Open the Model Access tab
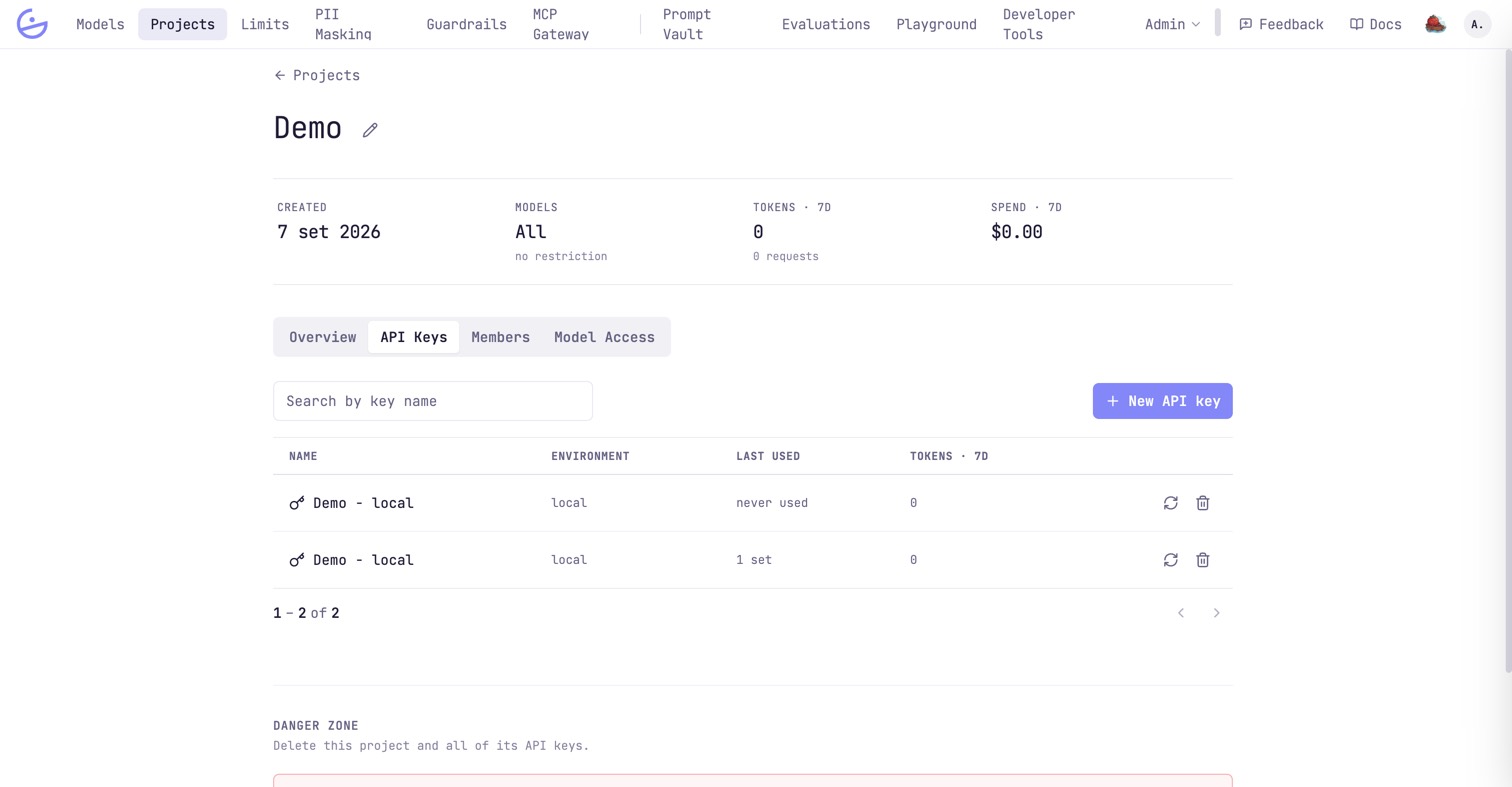The image size is (1512, 787). [x=604, y=337]
